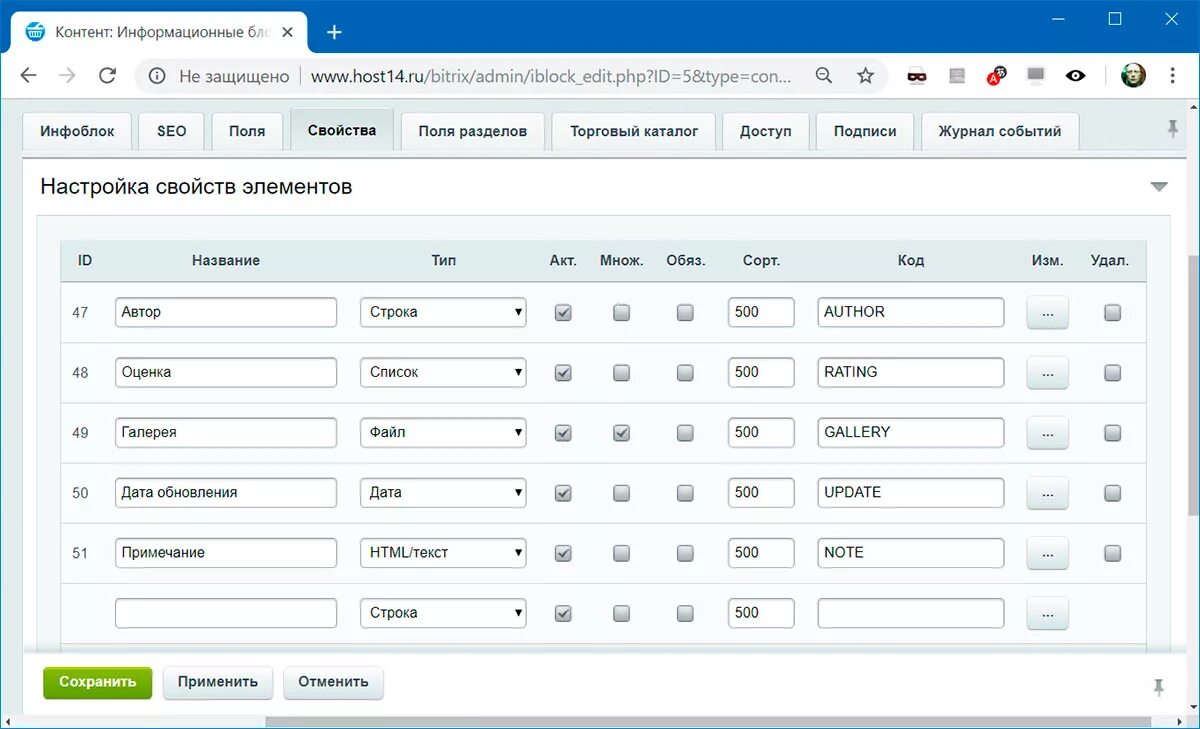1200x729 pixels.
Task: Switch to the Поля tab
Action: [248, 131]
